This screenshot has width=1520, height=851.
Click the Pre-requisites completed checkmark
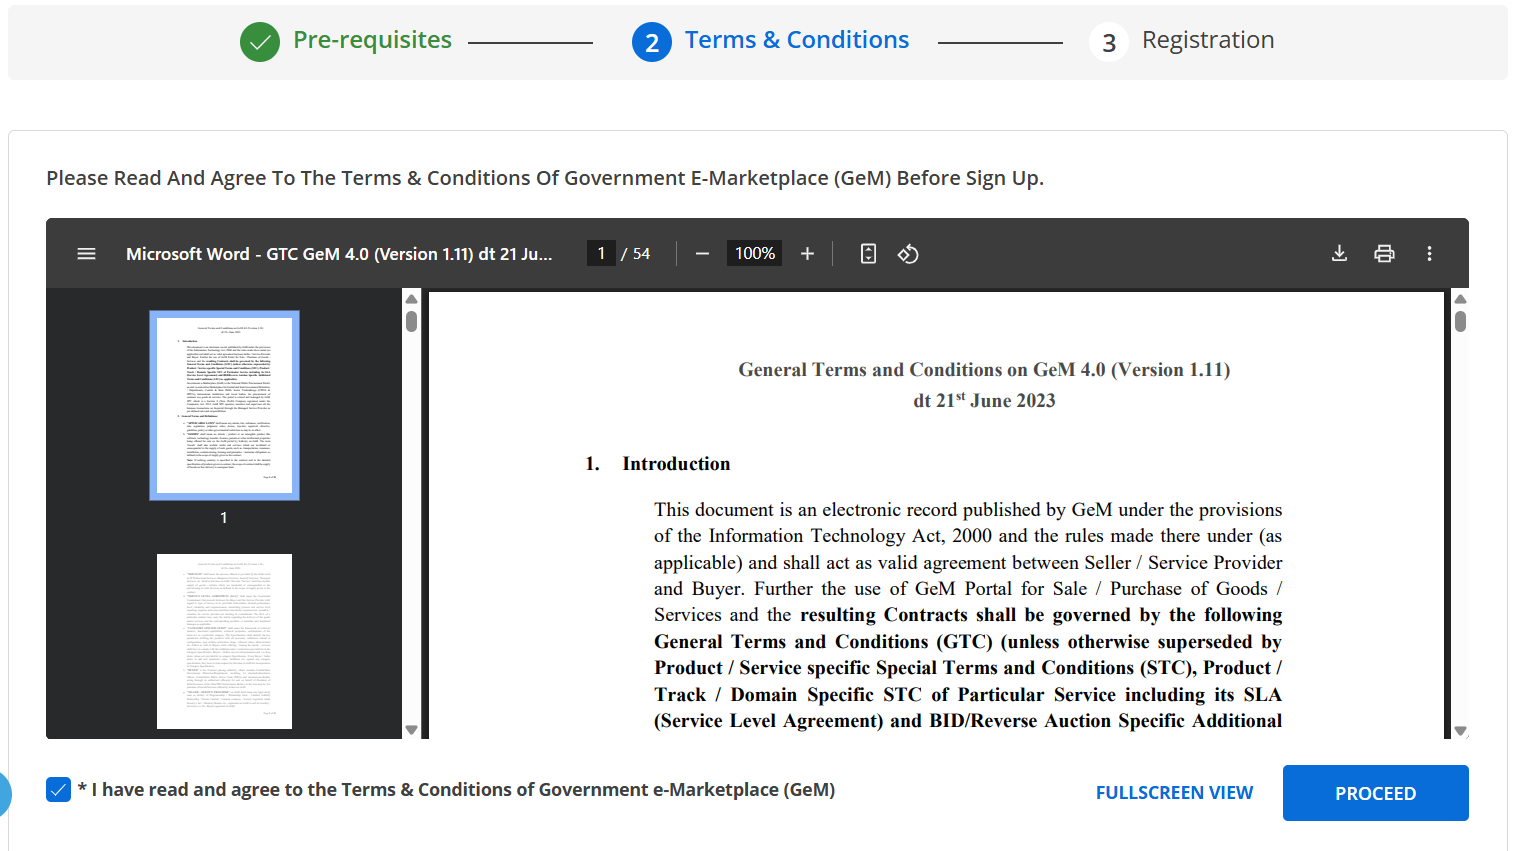[260, 42]
